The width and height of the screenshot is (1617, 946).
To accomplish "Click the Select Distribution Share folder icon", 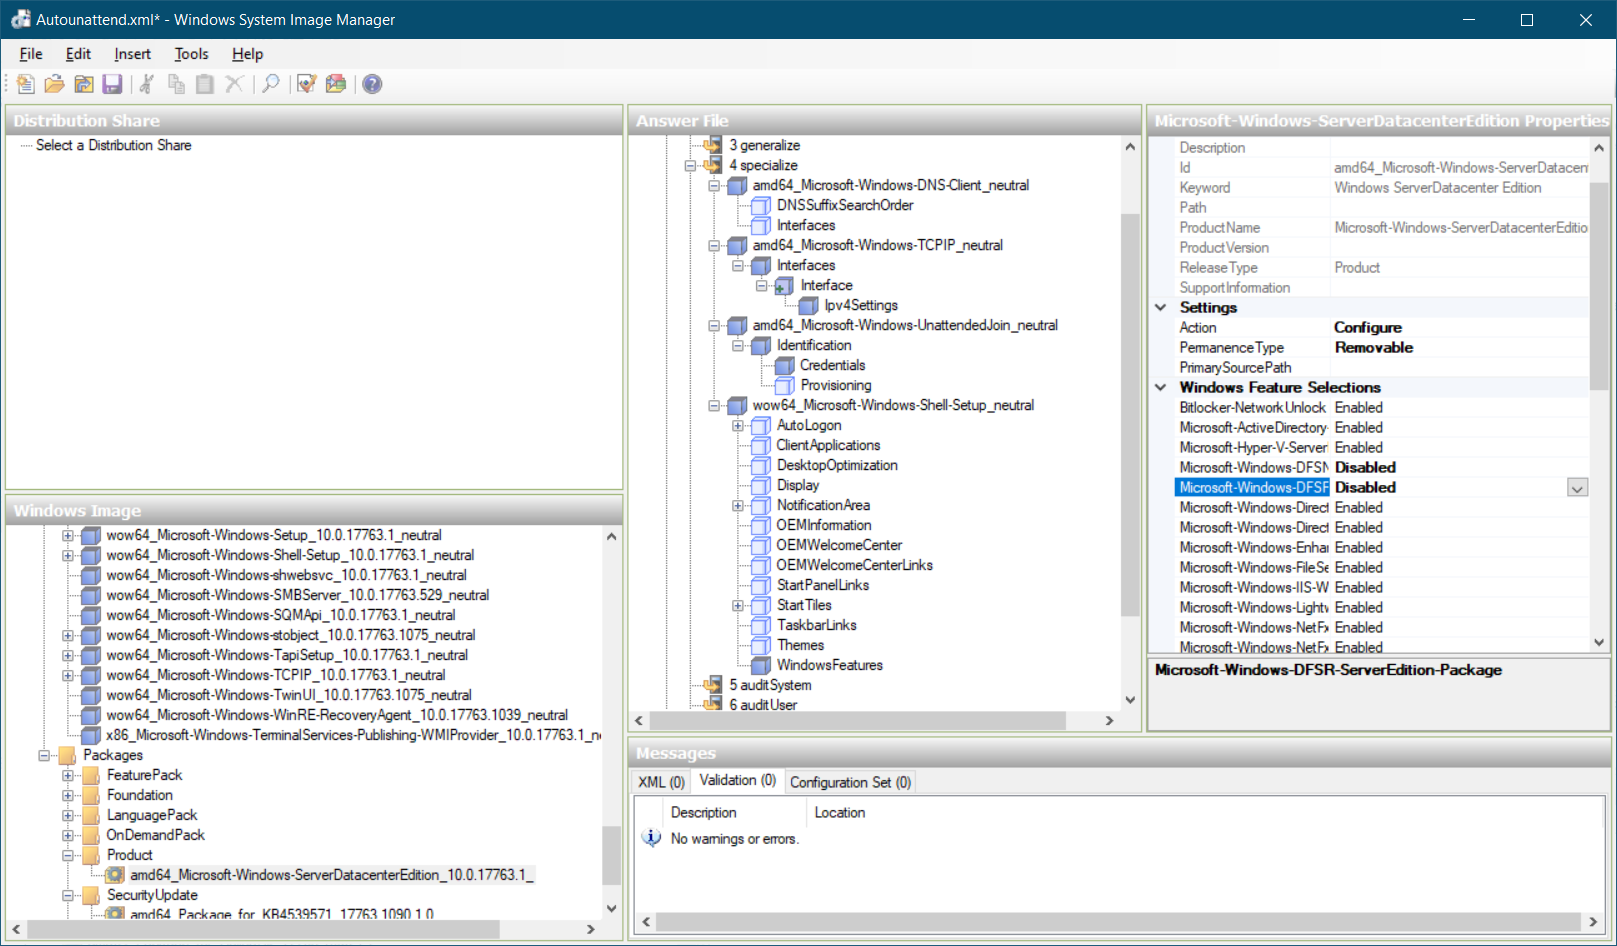I will 84,84.
